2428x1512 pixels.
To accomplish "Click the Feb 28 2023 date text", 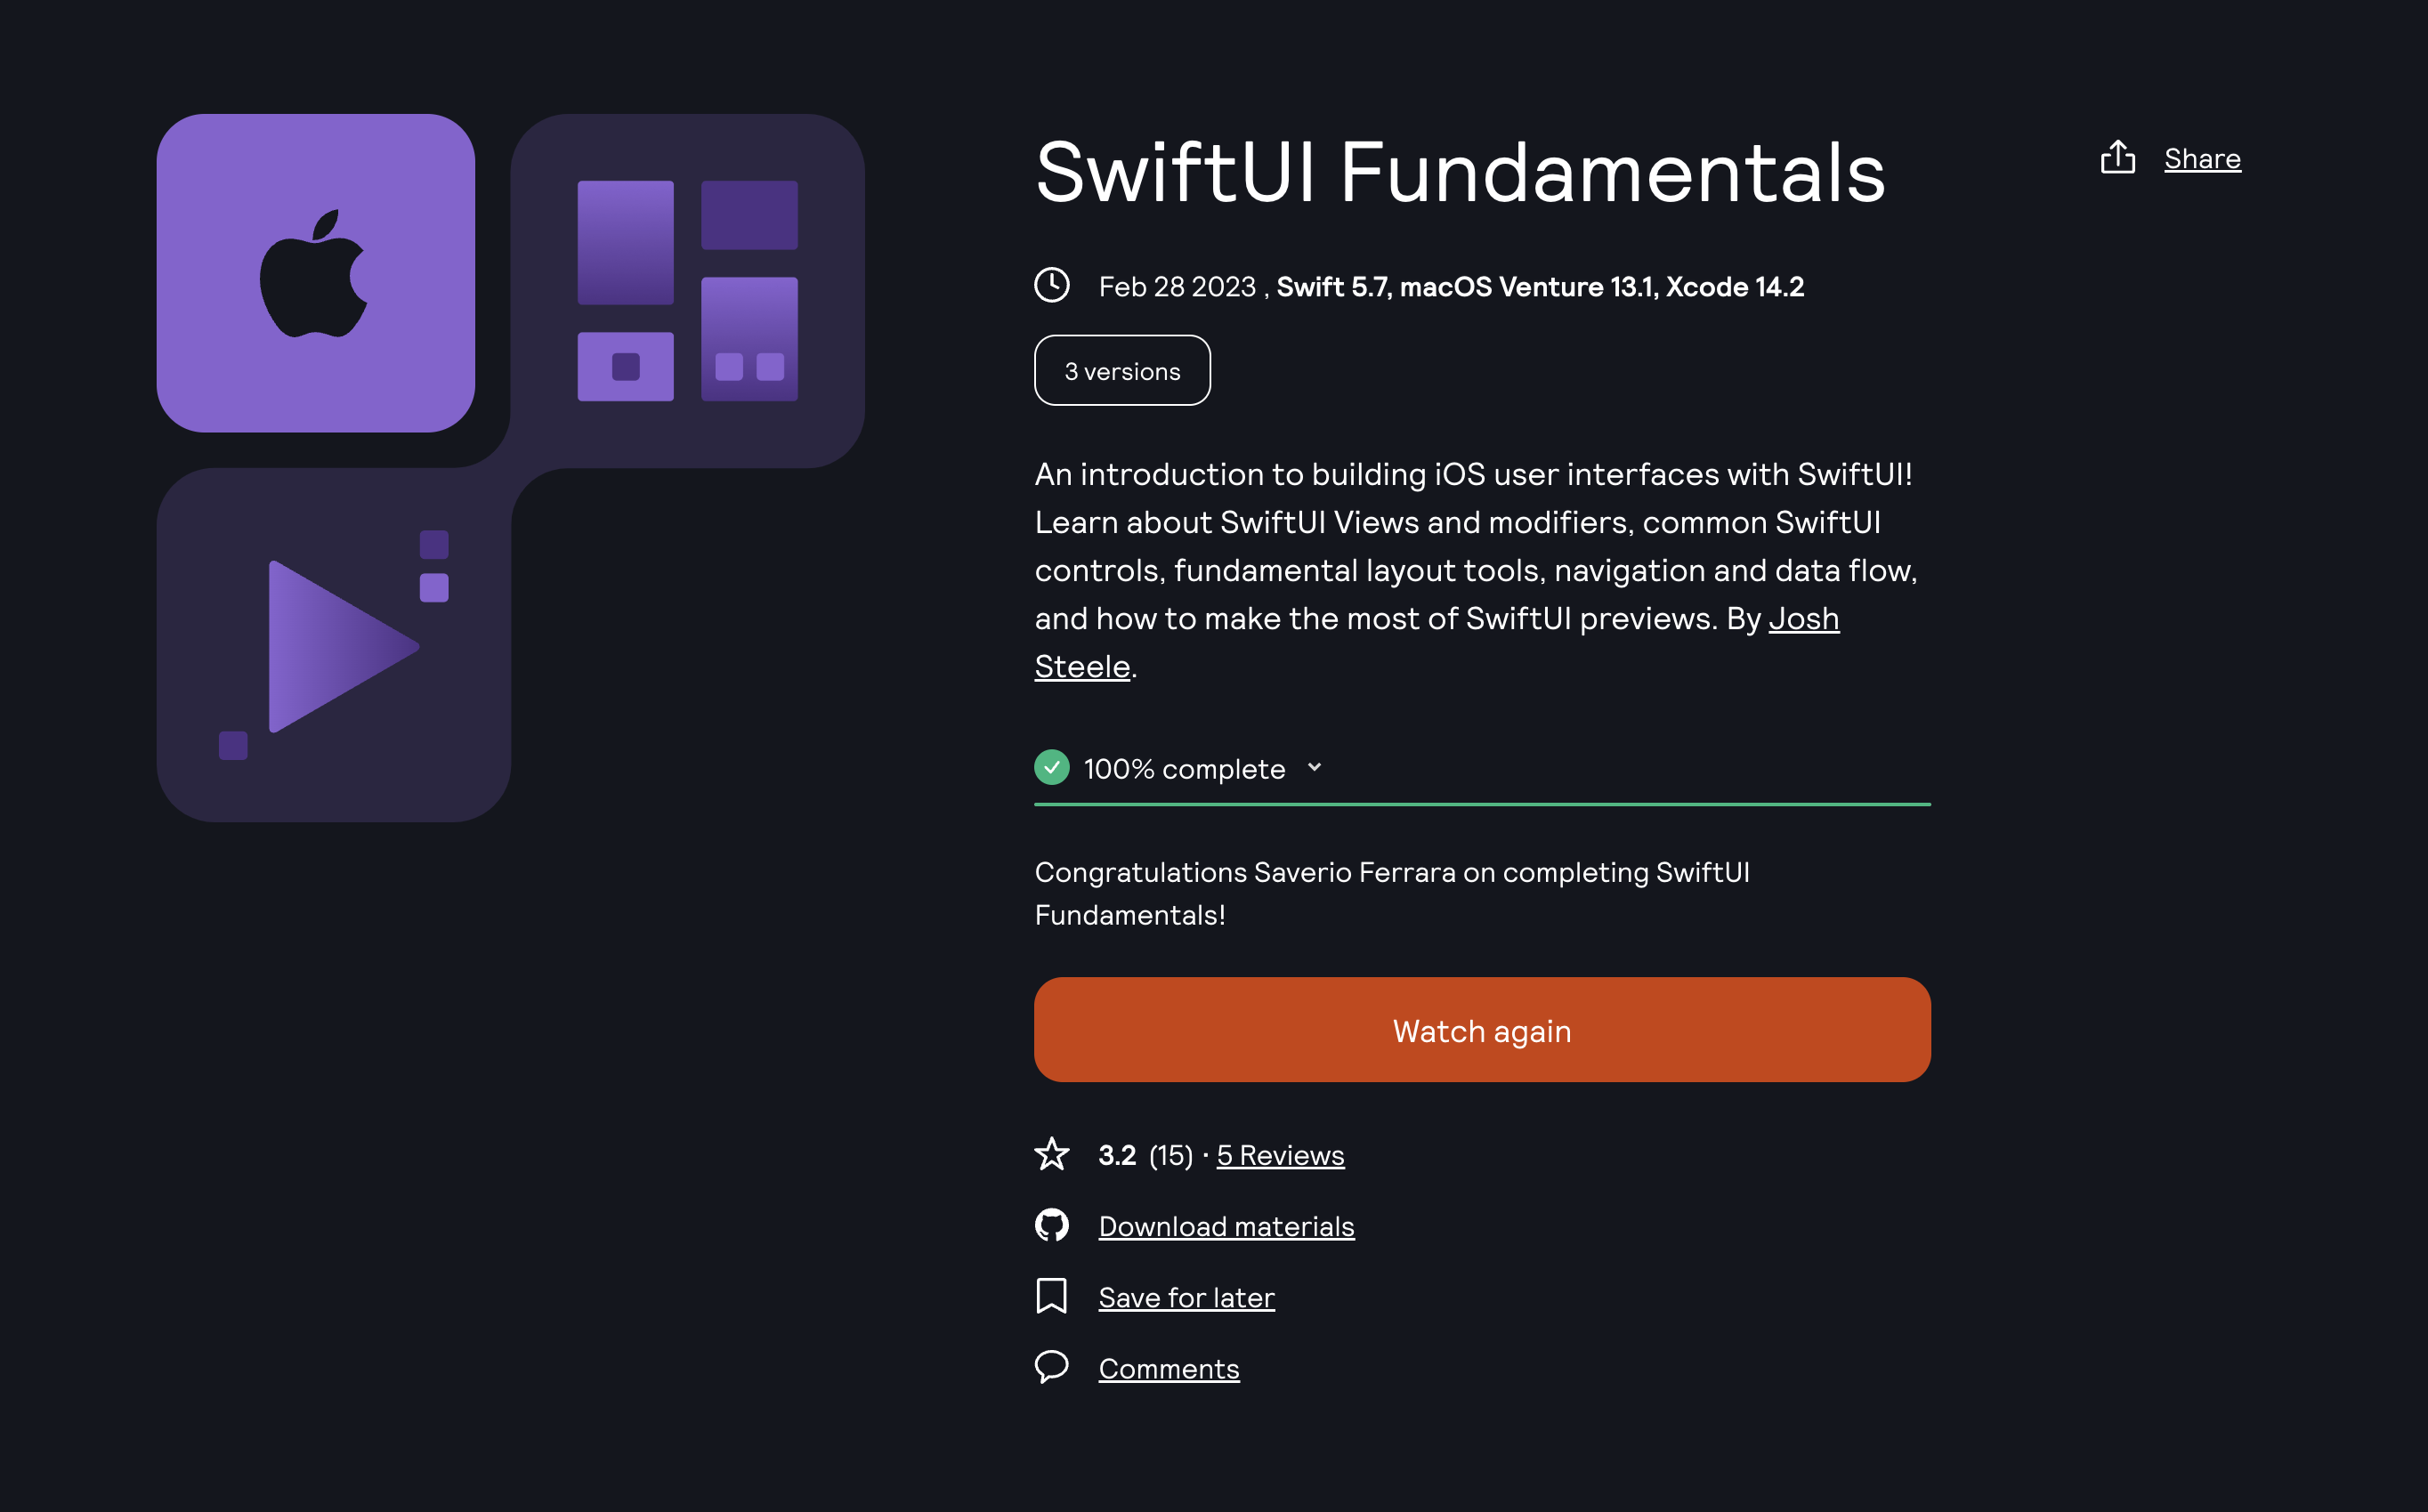I will [x=1177, y=286].
